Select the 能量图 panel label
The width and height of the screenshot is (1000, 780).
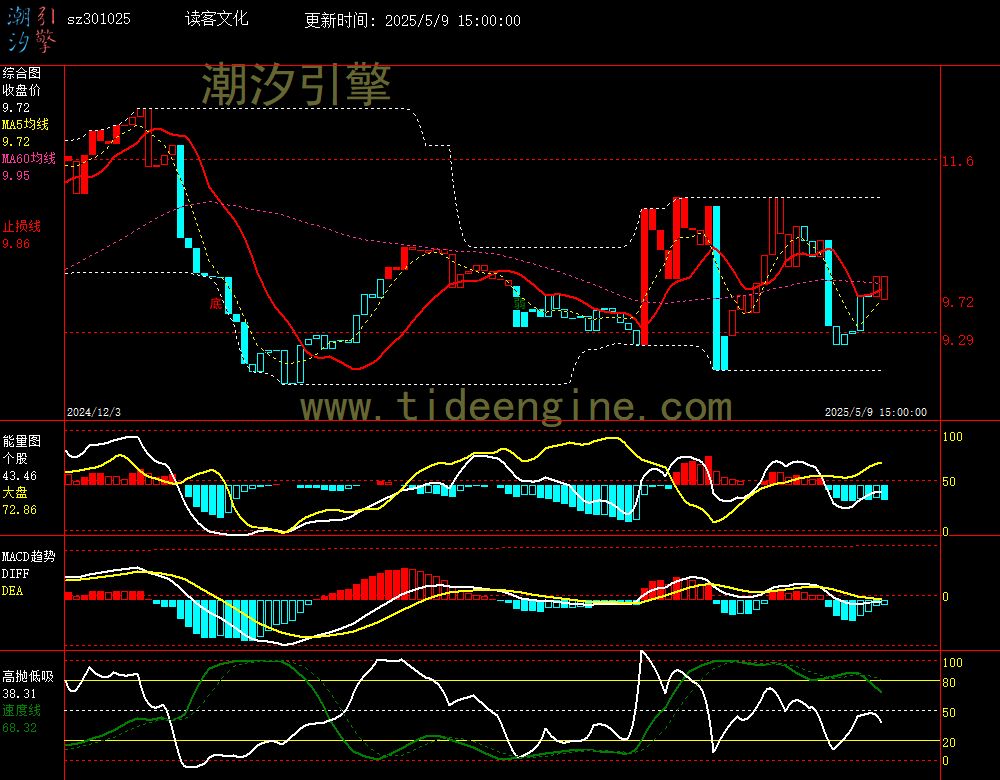(x=22, y=441)
